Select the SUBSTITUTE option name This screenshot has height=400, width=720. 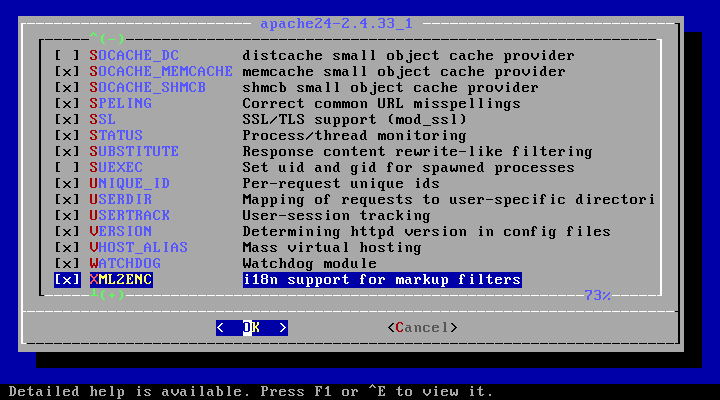click(134, 152)
